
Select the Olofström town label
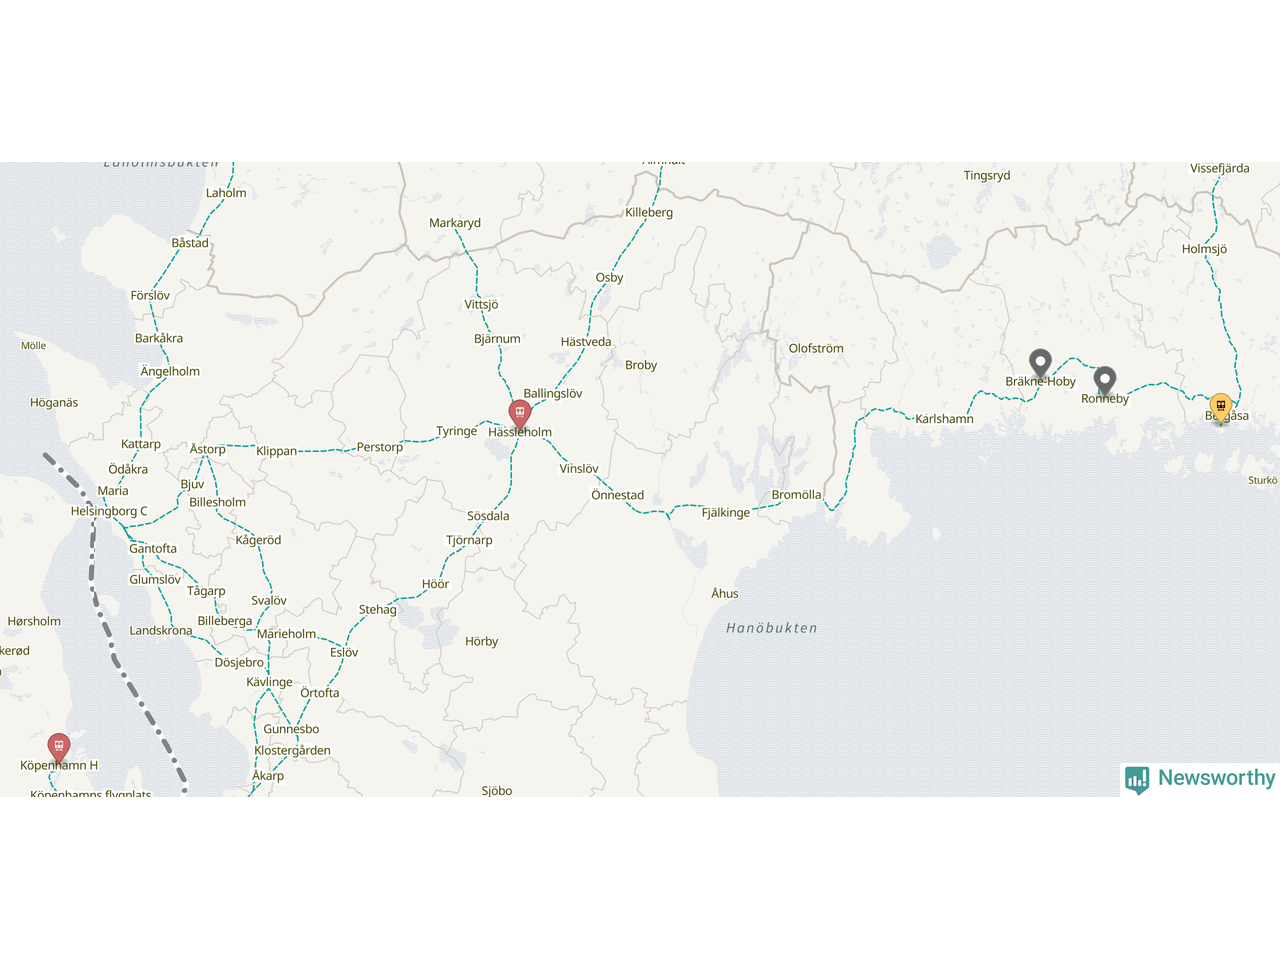click(x=816, y=348)
